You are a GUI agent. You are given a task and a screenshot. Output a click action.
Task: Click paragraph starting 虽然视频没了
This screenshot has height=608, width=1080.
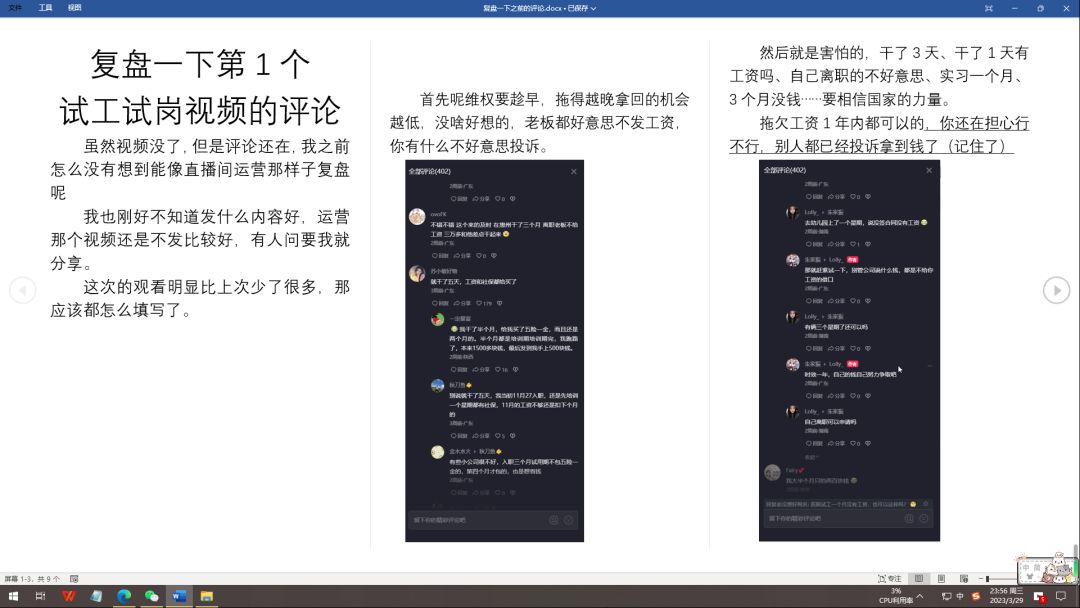[200, 169]
